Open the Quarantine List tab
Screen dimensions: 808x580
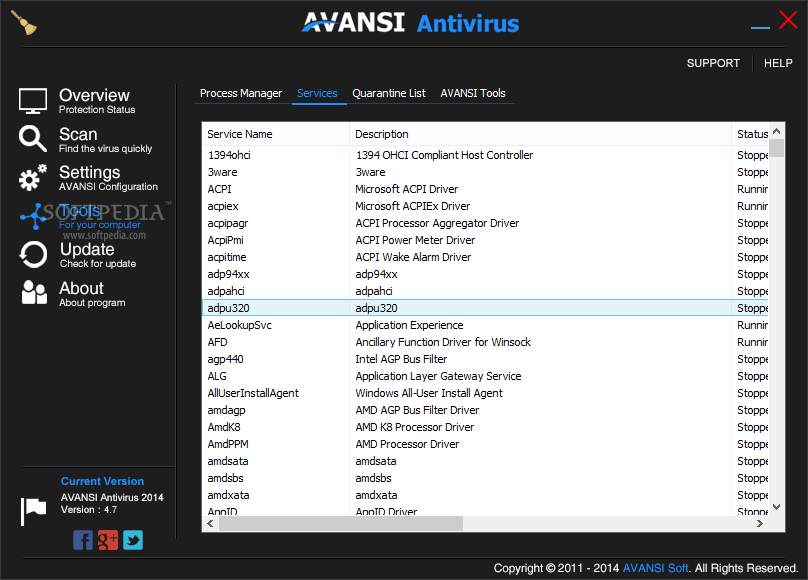[x=389, y=93]
